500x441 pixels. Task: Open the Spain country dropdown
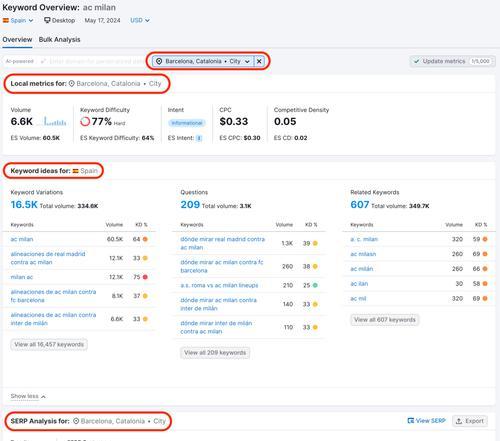pyautogui.click(x=18, y=20)
